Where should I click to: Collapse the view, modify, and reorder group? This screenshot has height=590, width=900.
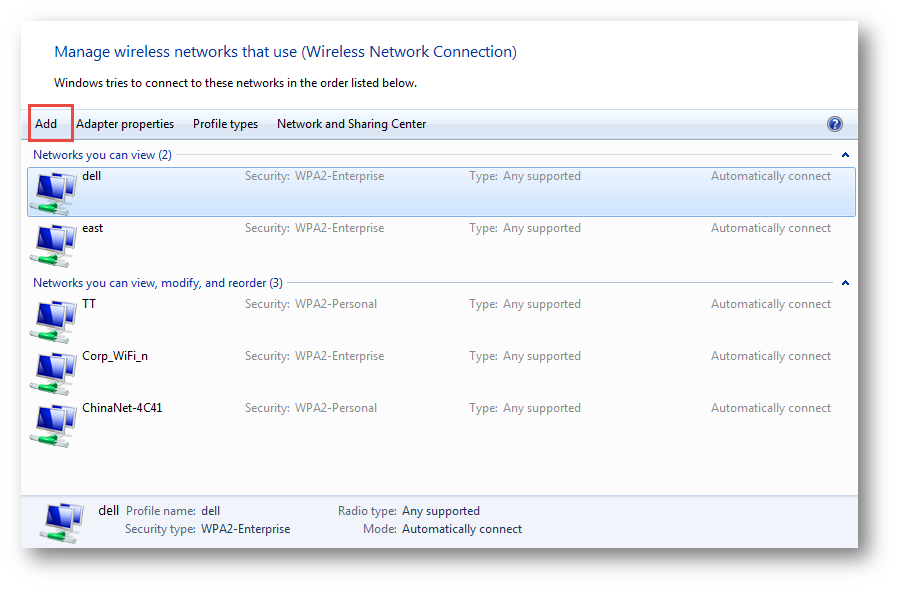coord(845,283)
